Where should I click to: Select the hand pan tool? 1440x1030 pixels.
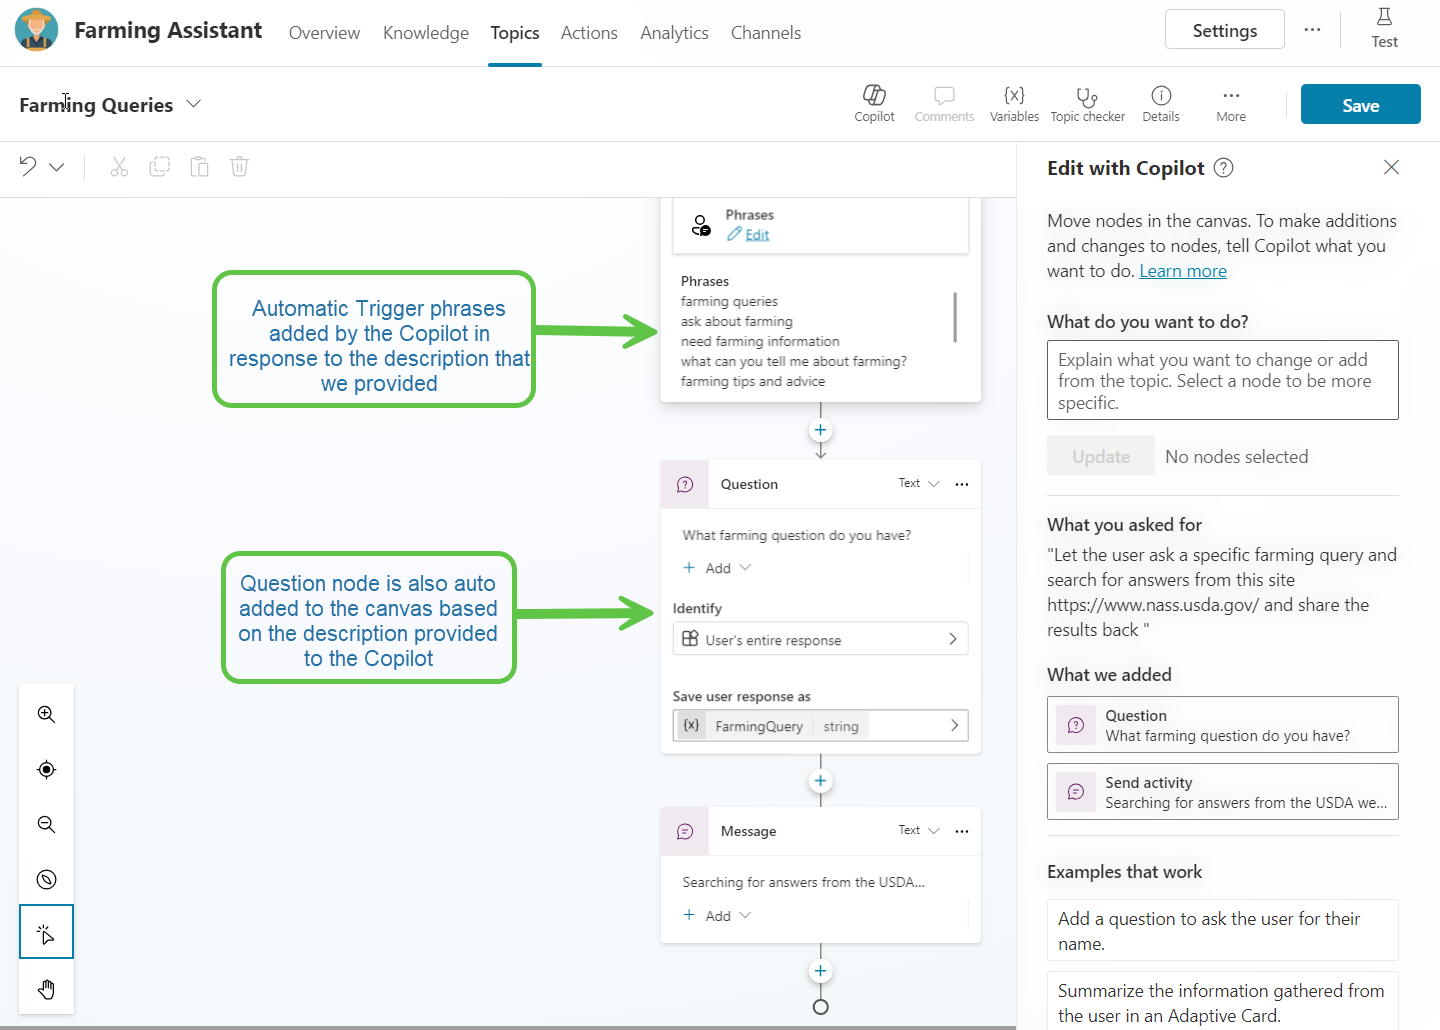tap(46, 989)
